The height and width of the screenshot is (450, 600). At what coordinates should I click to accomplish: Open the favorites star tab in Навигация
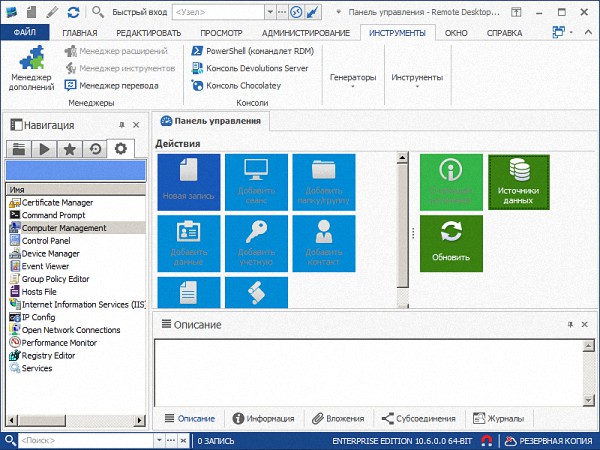pyautogui.click(x=69, y=149)
